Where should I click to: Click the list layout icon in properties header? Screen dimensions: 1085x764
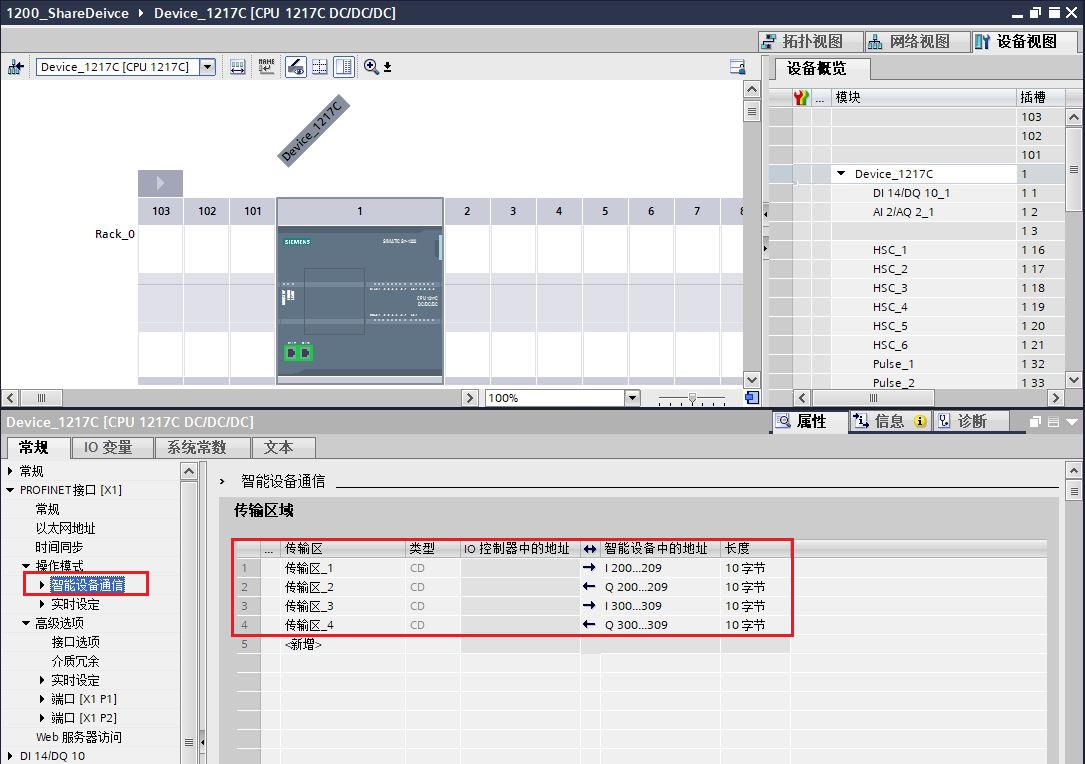(1053, 421)
